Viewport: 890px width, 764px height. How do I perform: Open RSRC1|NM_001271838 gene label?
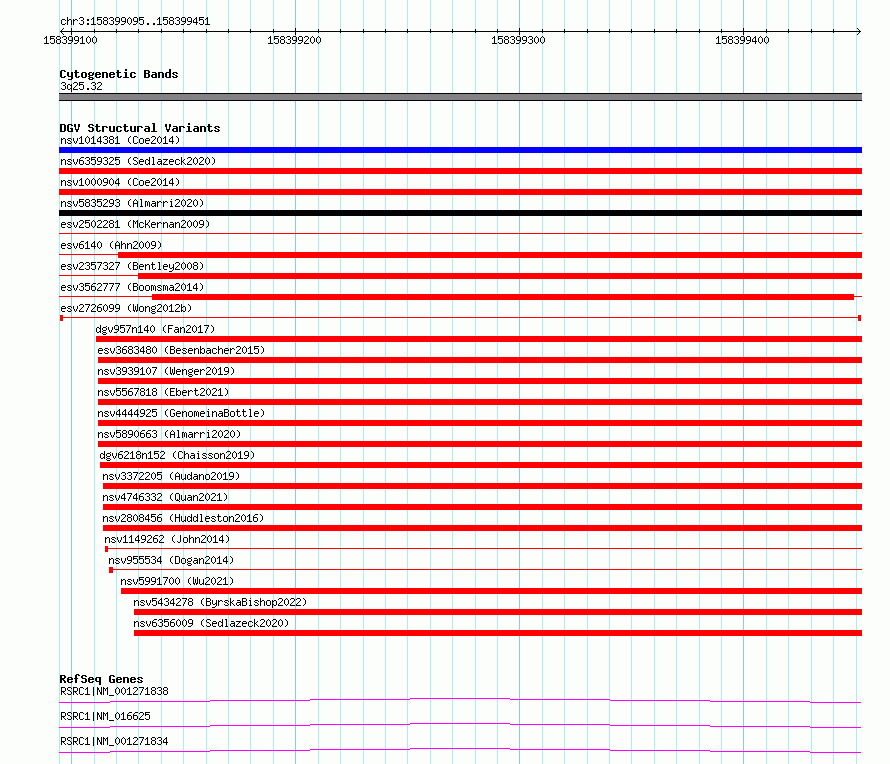(x=114, y=691)
